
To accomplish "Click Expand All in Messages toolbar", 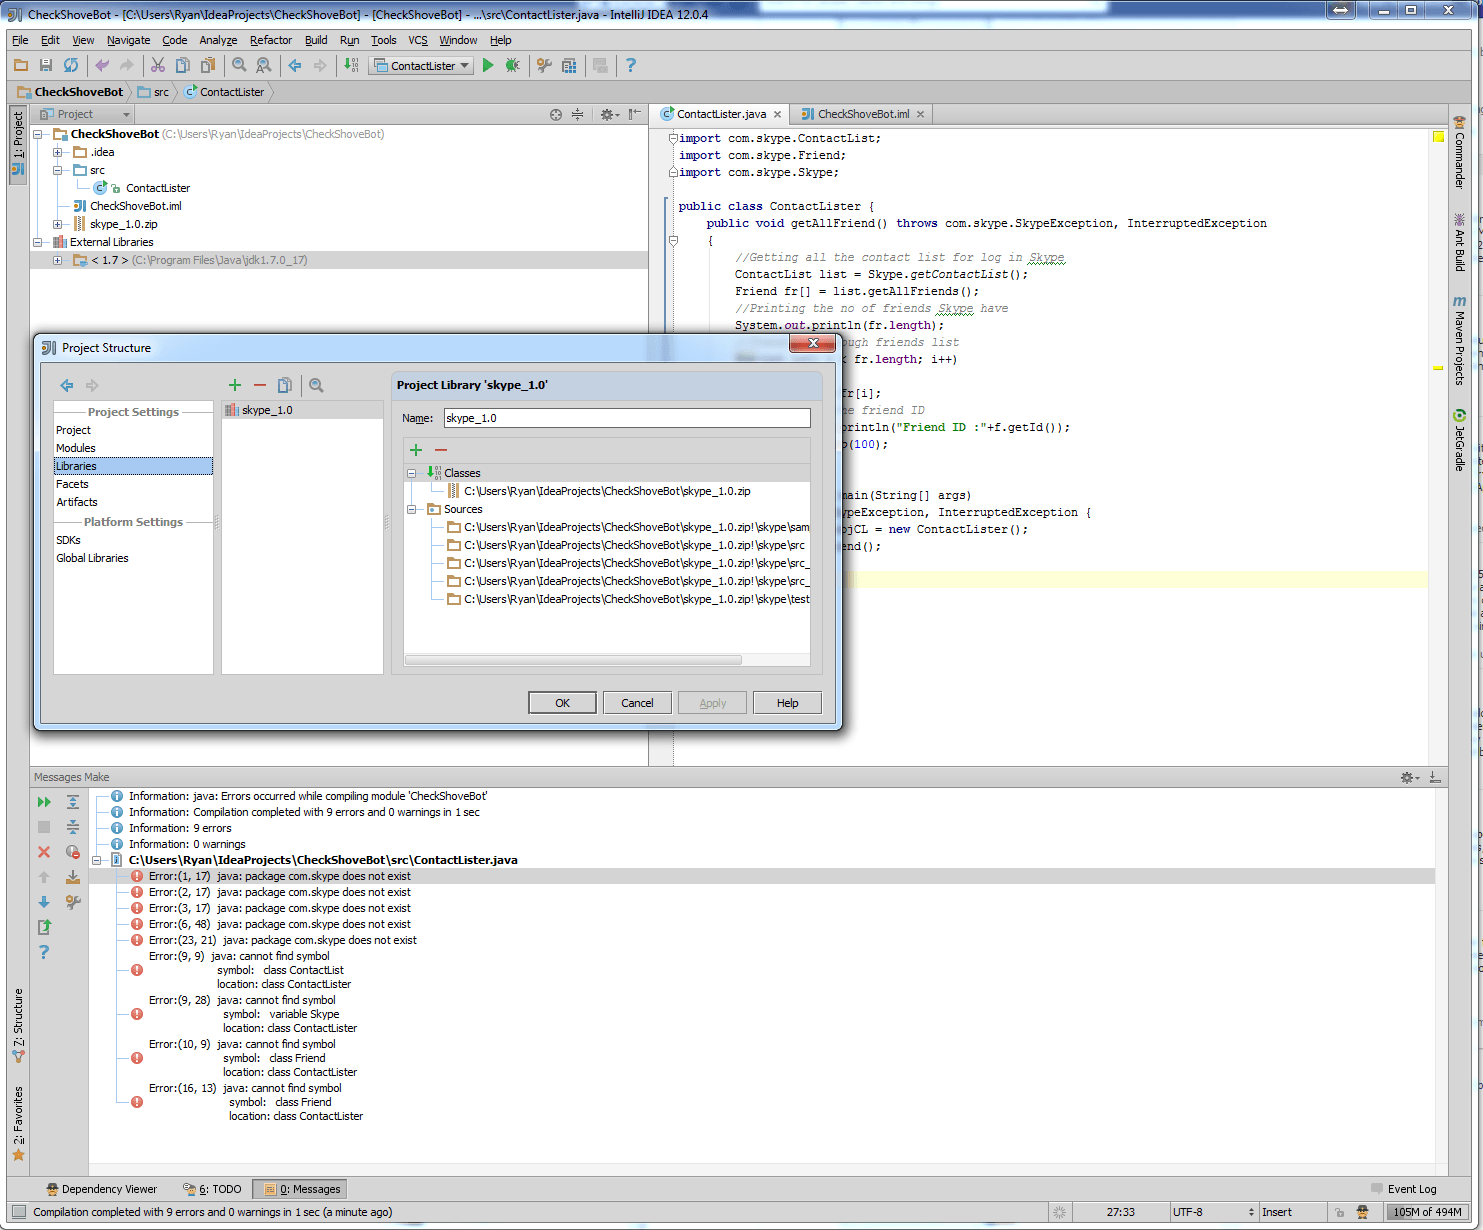I will point(73,802).
